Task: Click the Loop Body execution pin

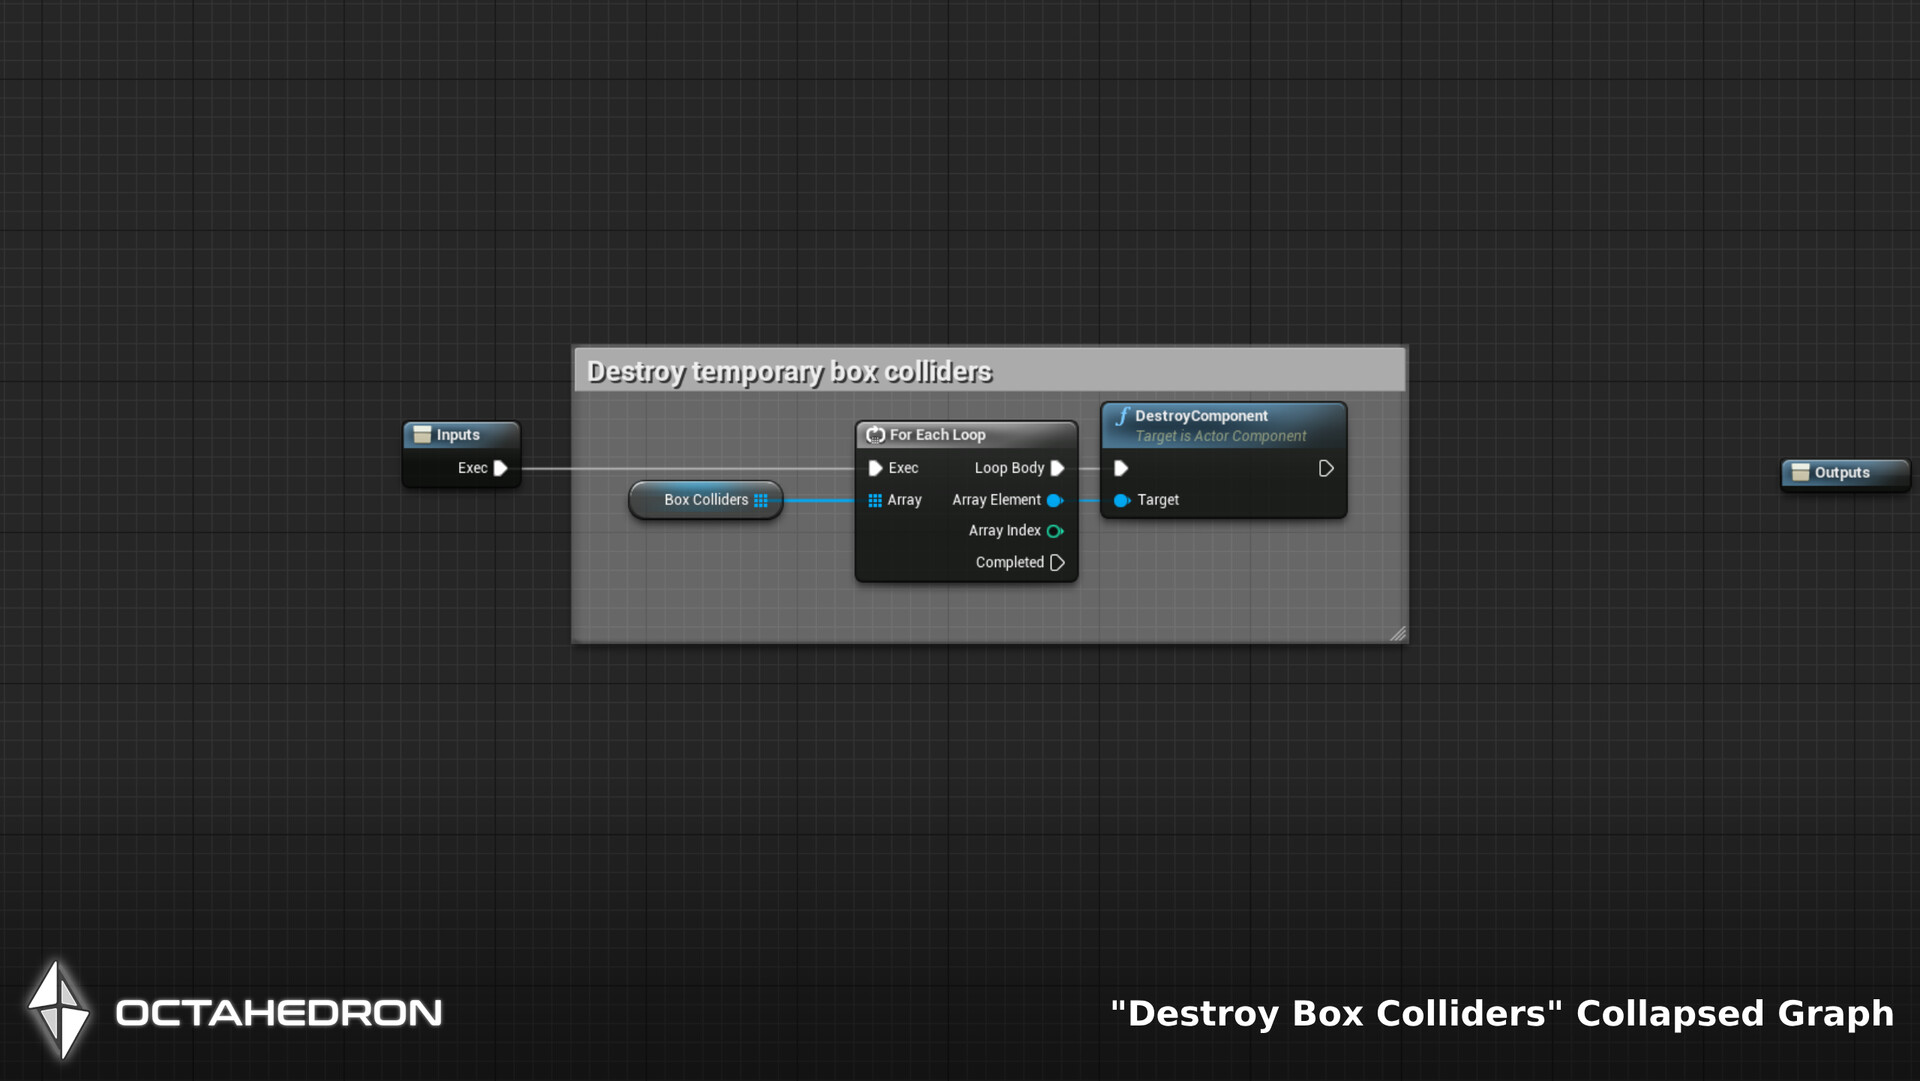Action: coord(1058,467)
